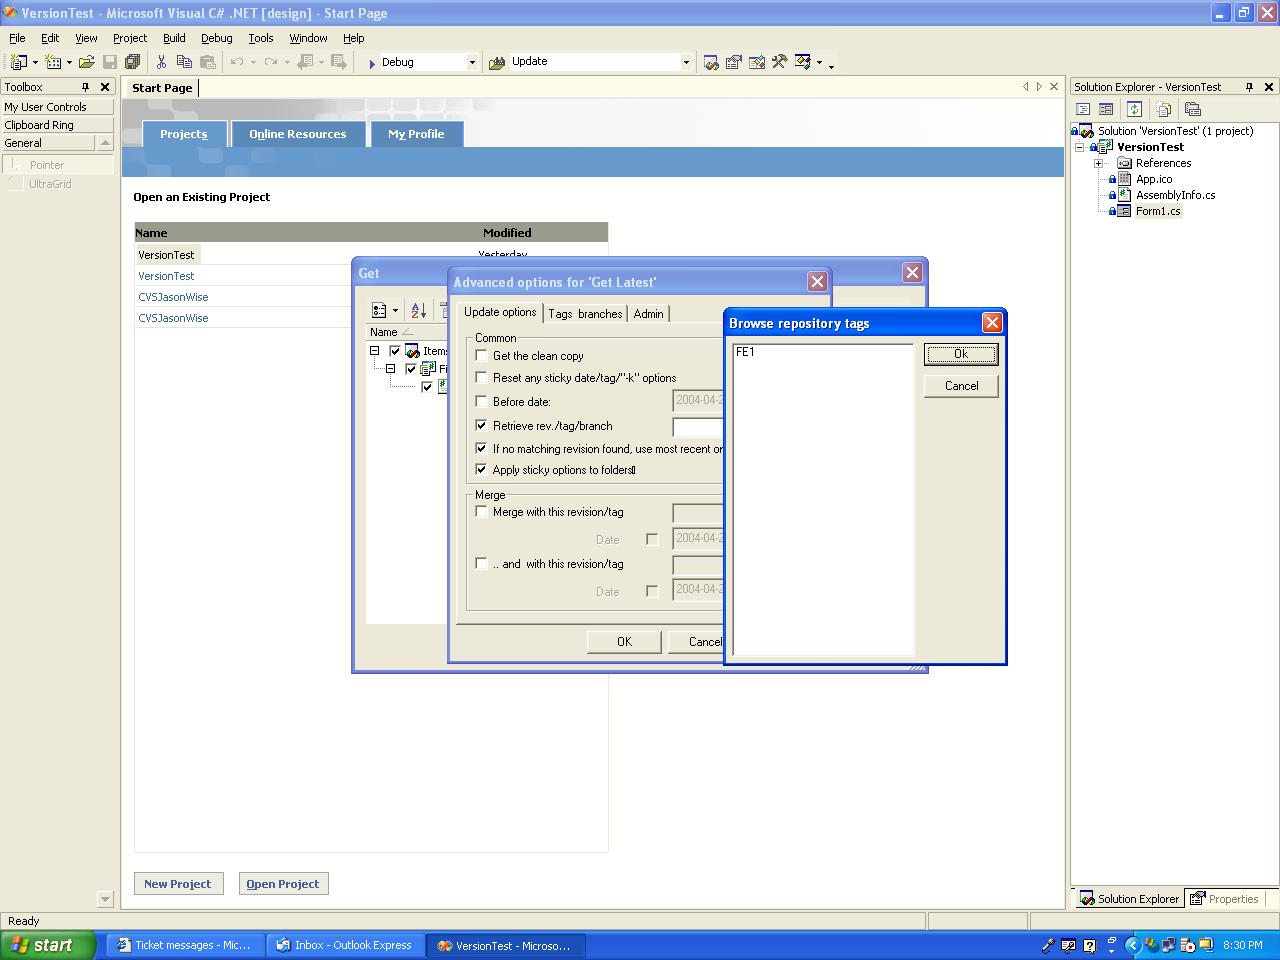The image size is (1280, 960).
Task: Uncheck the 'Retrieve rev./tag/branch' checkbox
Action: point(482,425)
